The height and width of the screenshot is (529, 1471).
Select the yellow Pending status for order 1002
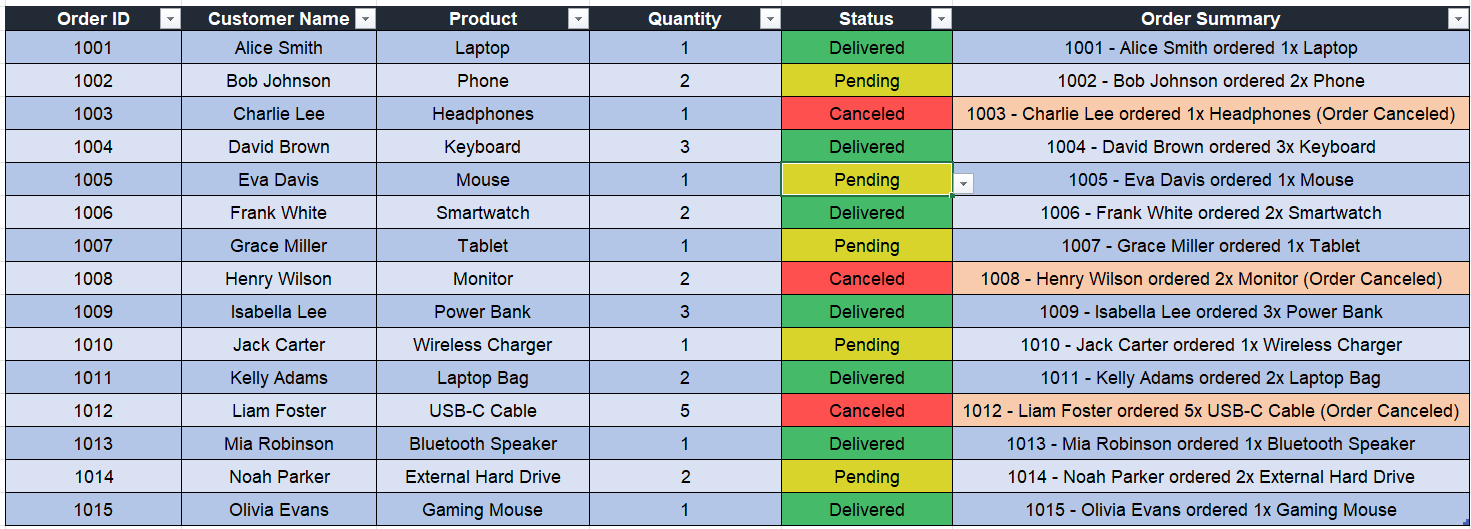tap(866, 81)
